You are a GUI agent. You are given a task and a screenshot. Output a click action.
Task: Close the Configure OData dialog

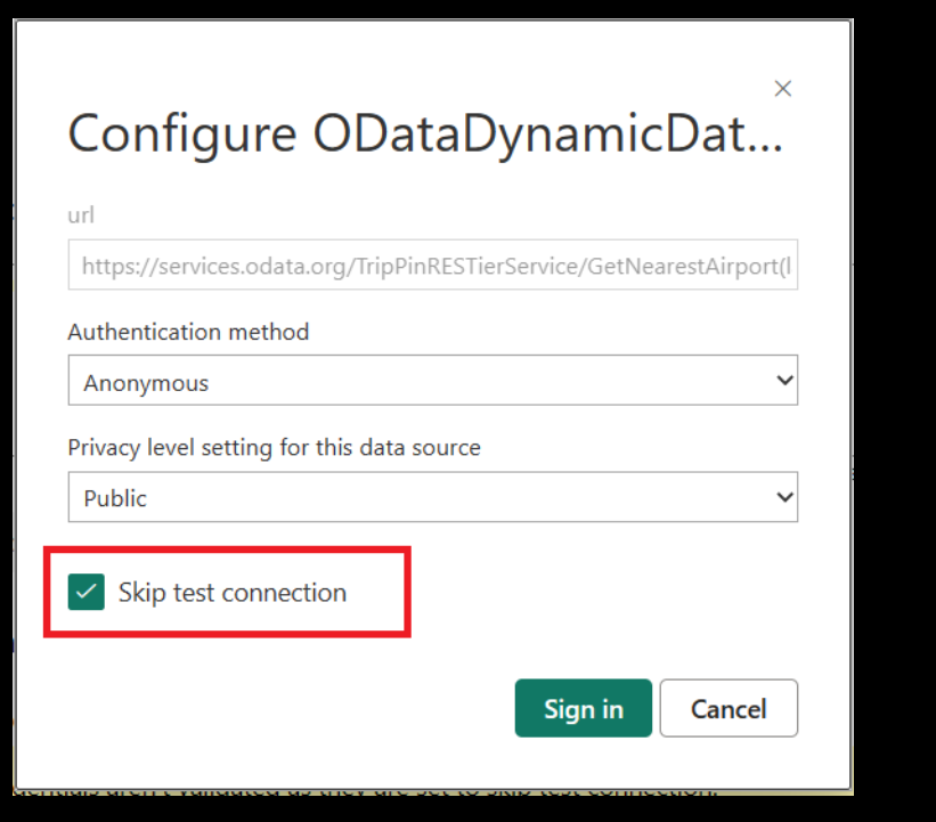pyautogui.click(x=783, y=89)
